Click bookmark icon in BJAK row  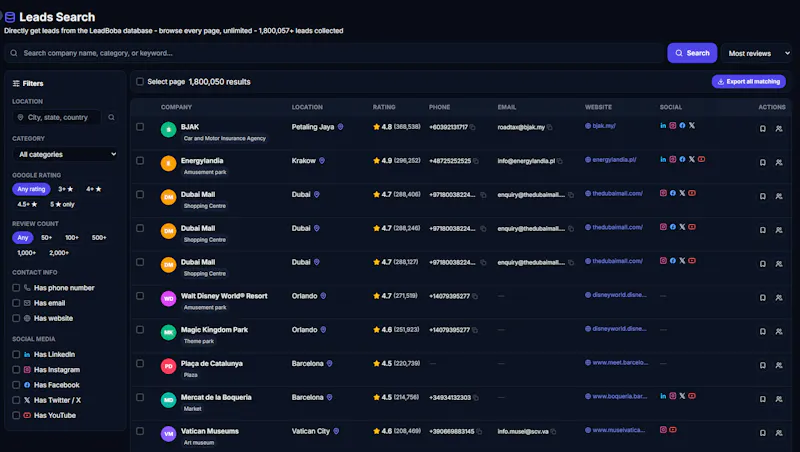tap(762, 129)
